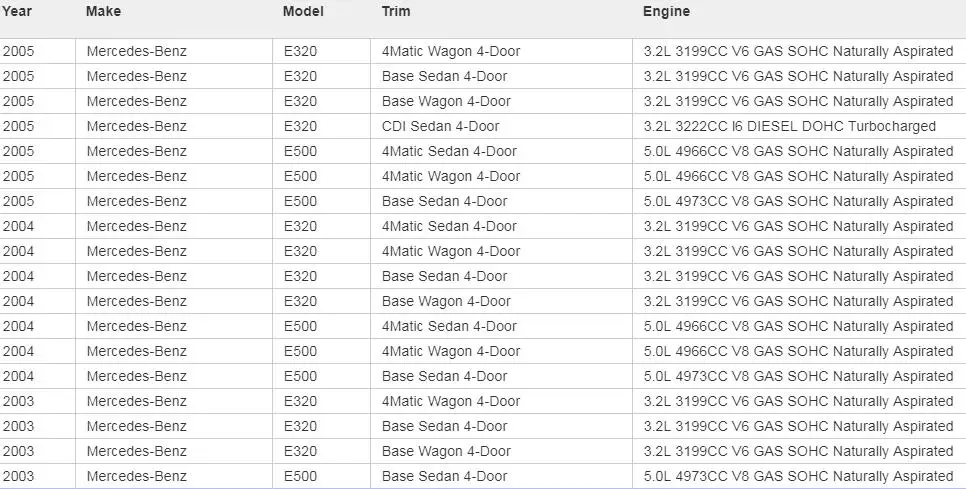Click the Trim column header
Image resolution: width=966 pixels, height=489 pixels.
click(396, 11)
